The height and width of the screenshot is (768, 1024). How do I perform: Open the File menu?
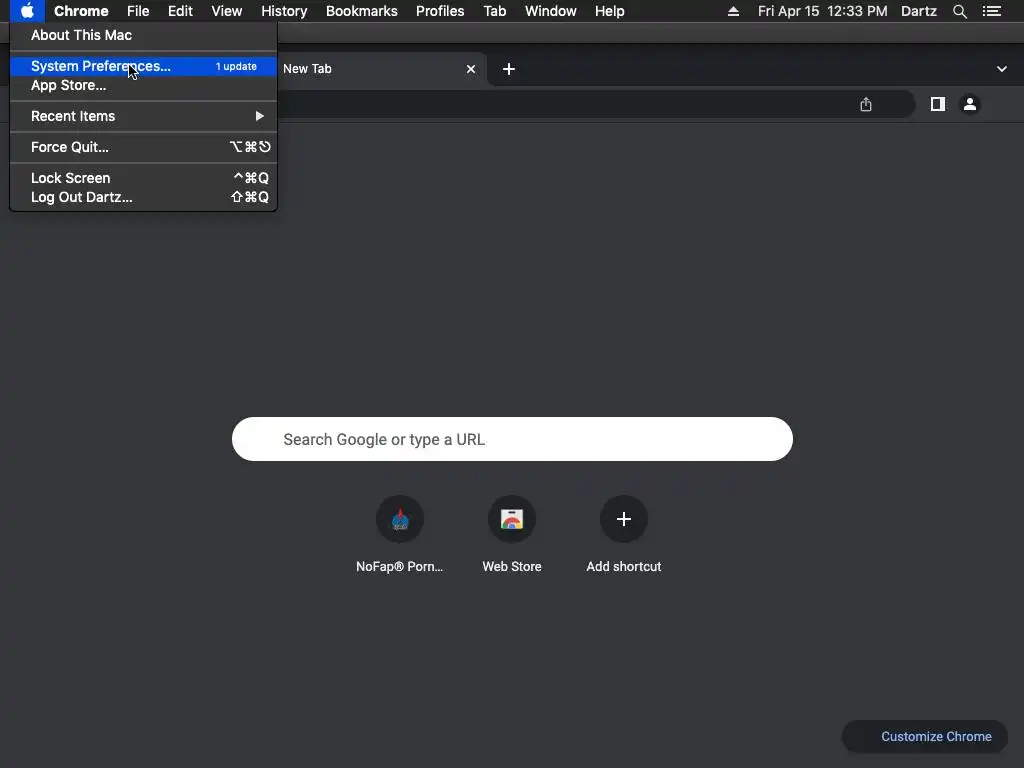tap(138, 11)
